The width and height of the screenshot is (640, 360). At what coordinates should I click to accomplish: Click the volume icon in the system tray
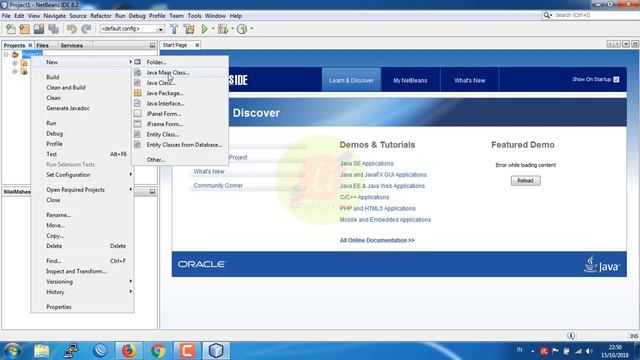point(589,351)
